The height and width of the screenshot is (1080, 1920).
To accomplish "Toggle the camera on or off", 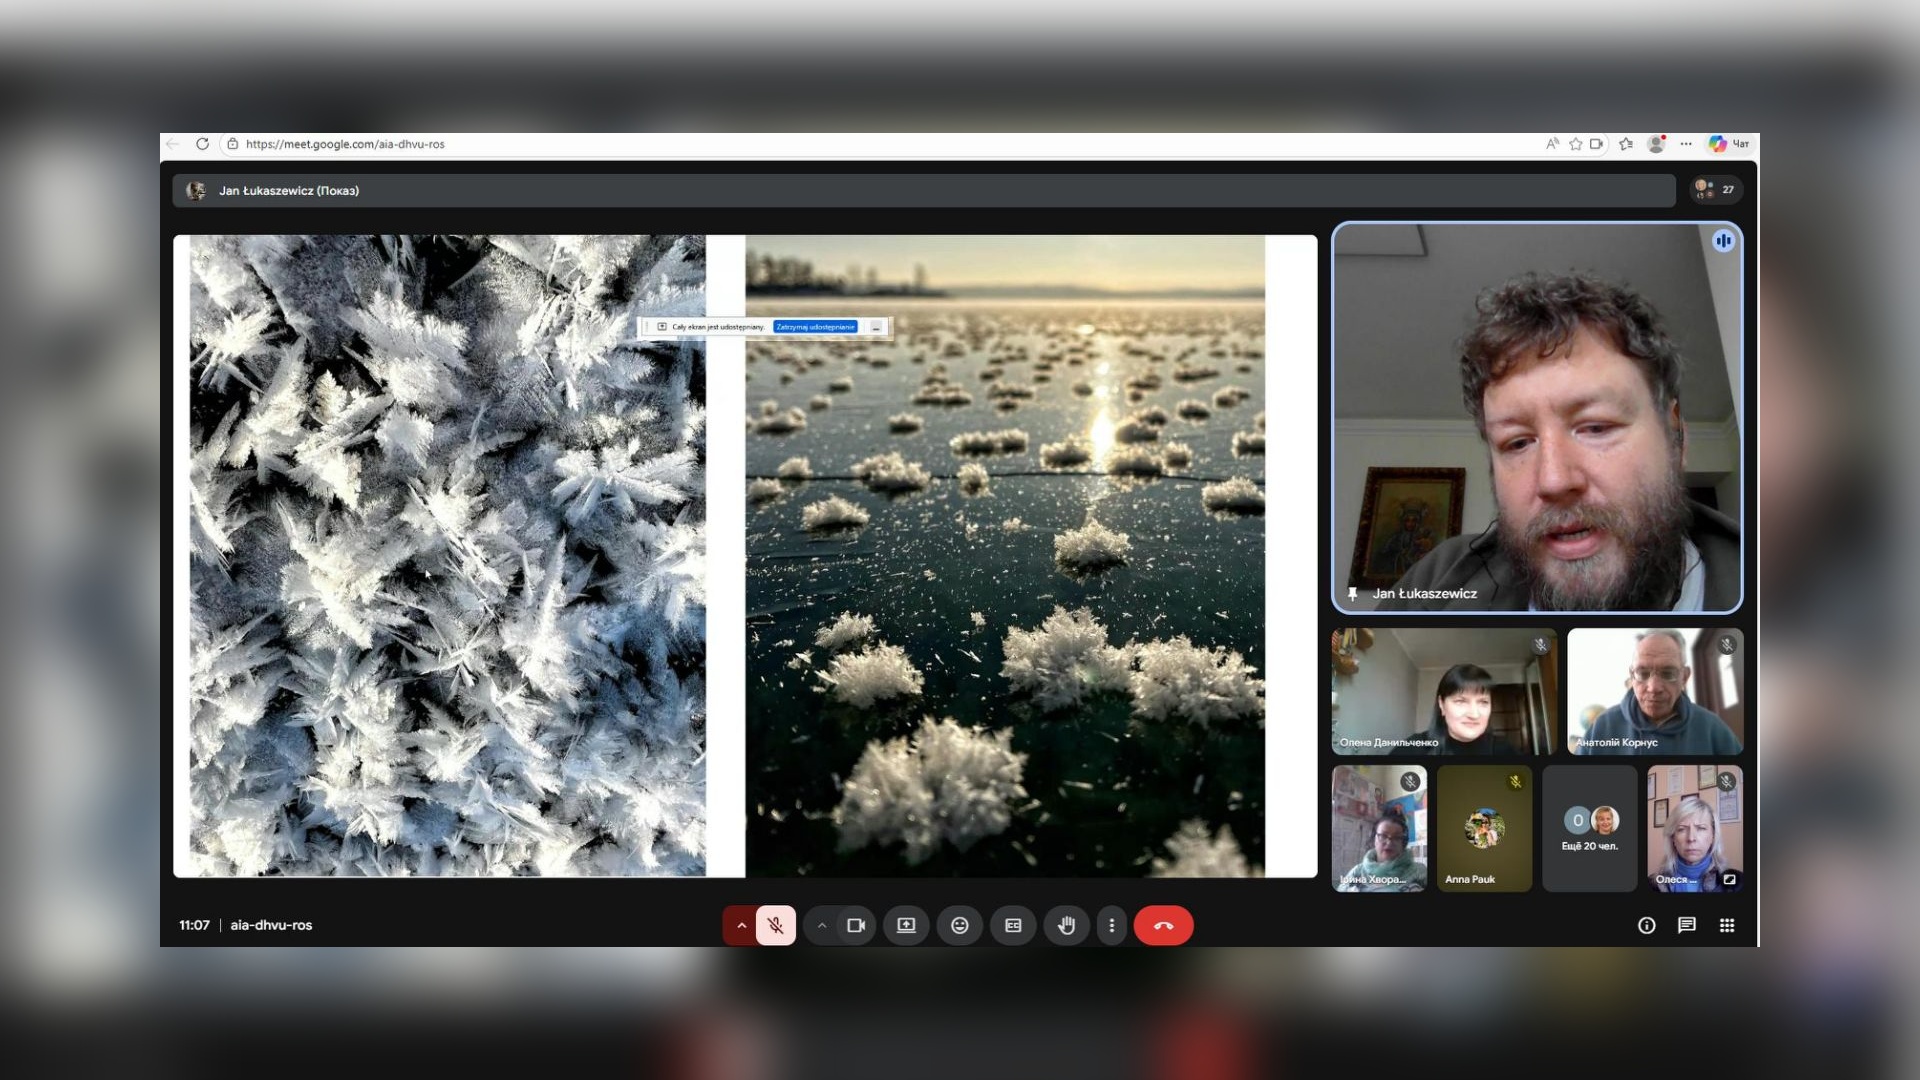I will click(856, 926).
